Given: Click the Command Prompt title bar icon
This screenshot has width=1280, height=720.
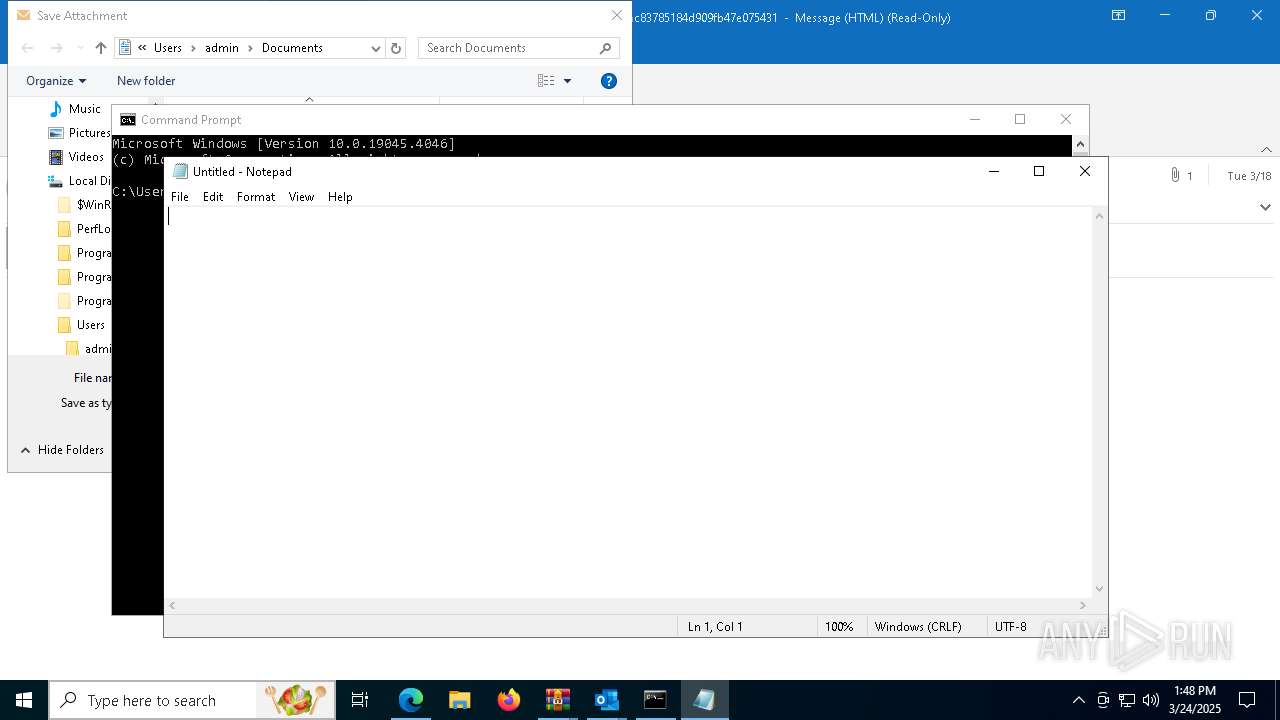Looking at the screenshot, I should [x=128, y=120].
